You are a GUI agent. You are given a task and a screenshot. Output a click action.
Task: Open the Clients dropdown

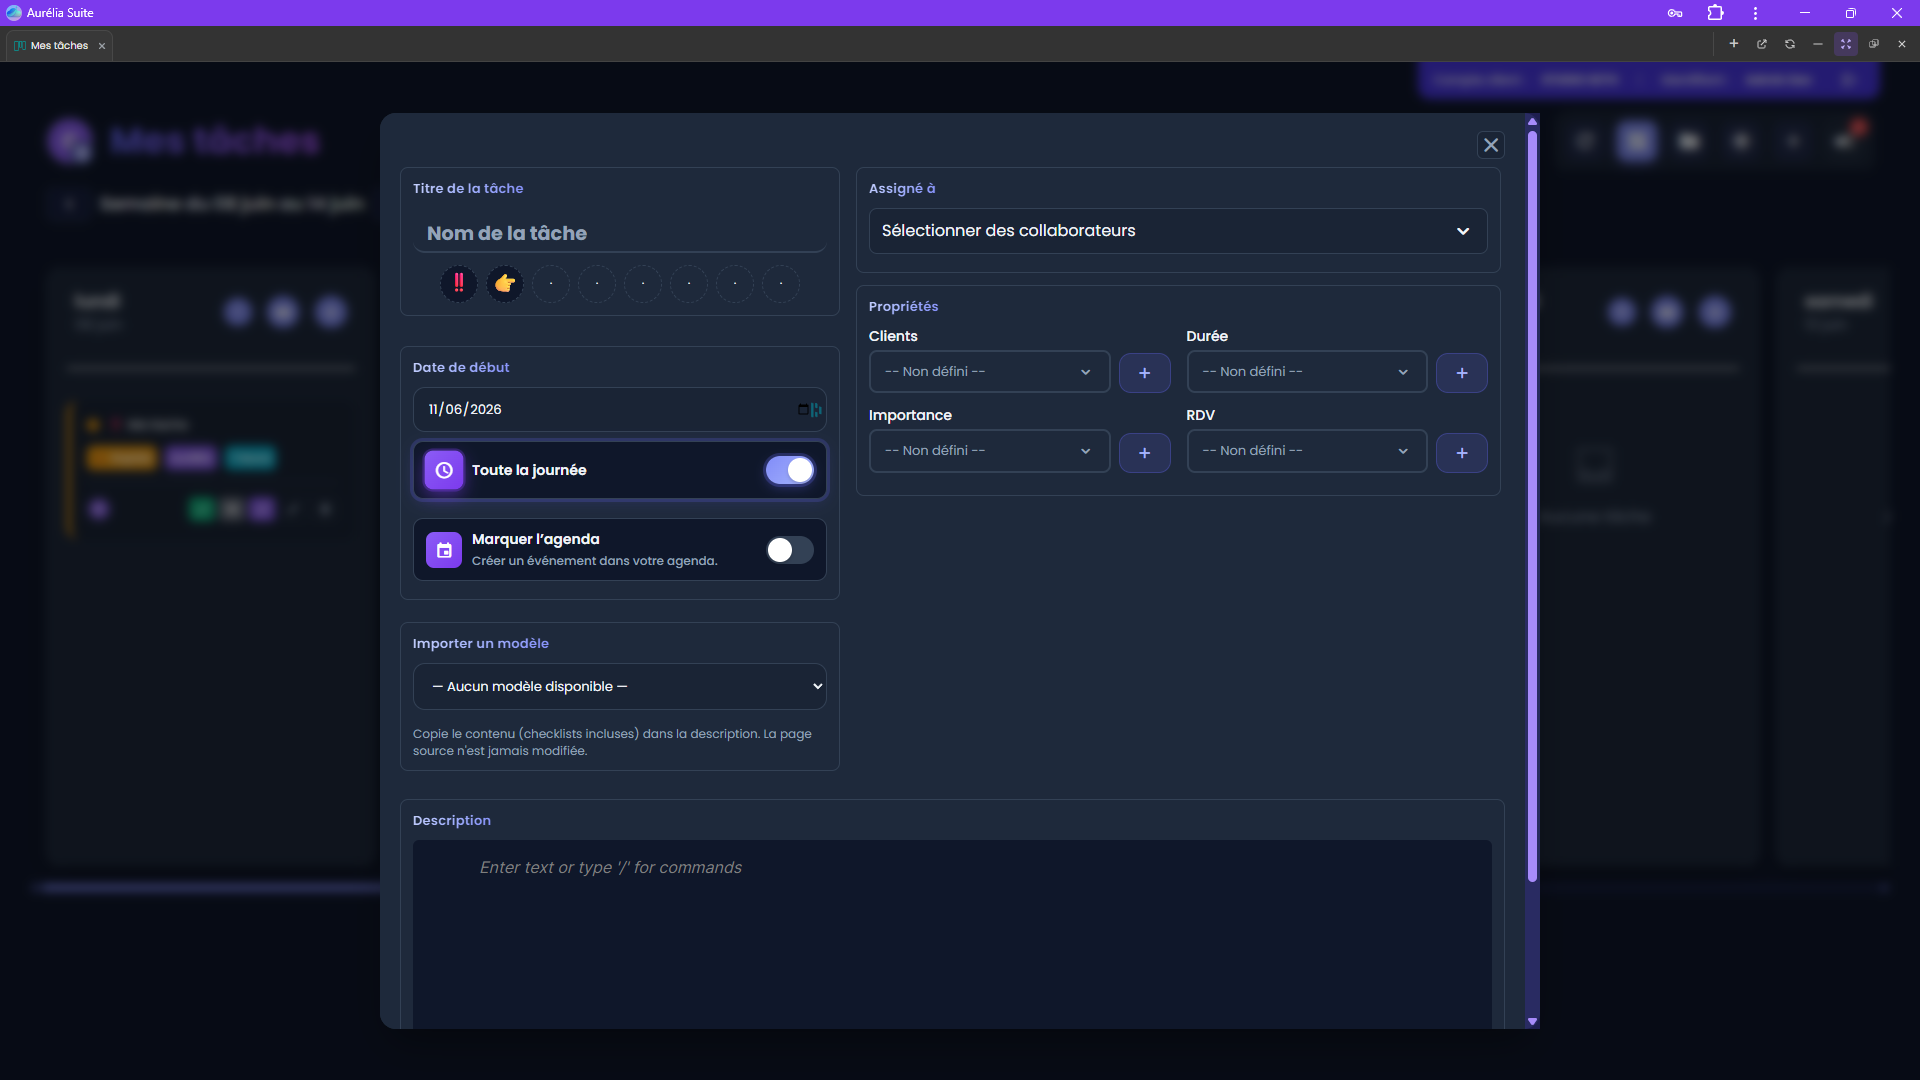[989, 372]
